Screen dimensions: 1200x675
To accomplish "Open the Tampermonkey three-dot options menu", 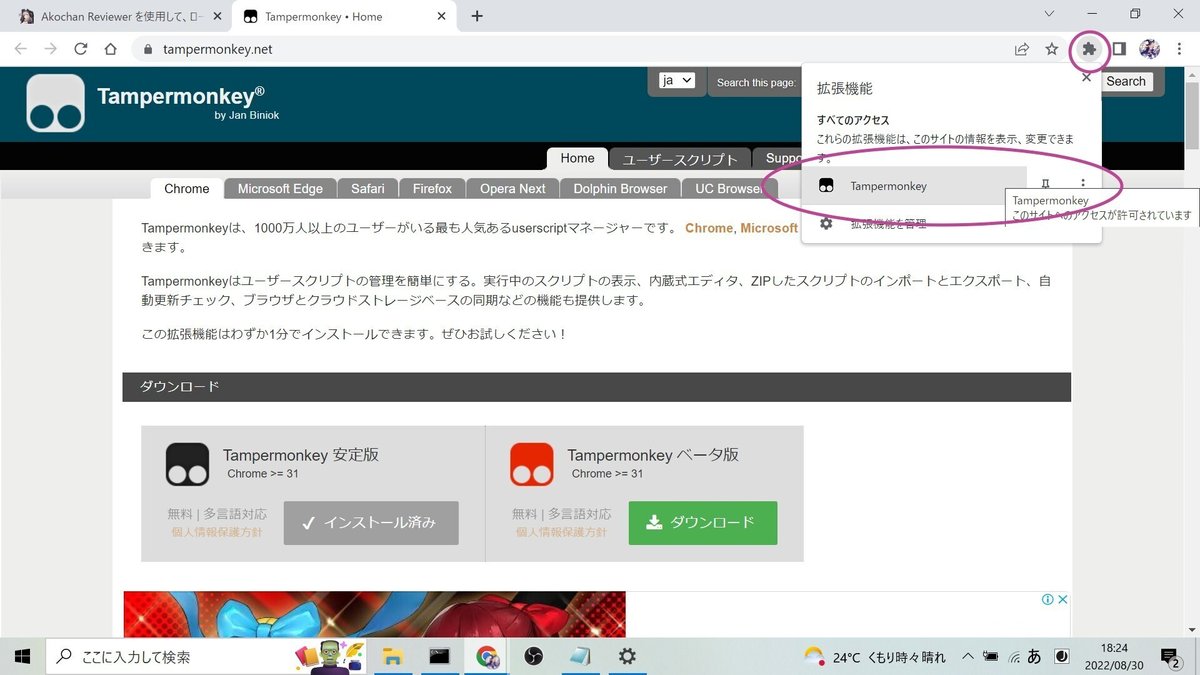I will (1083, 185).
